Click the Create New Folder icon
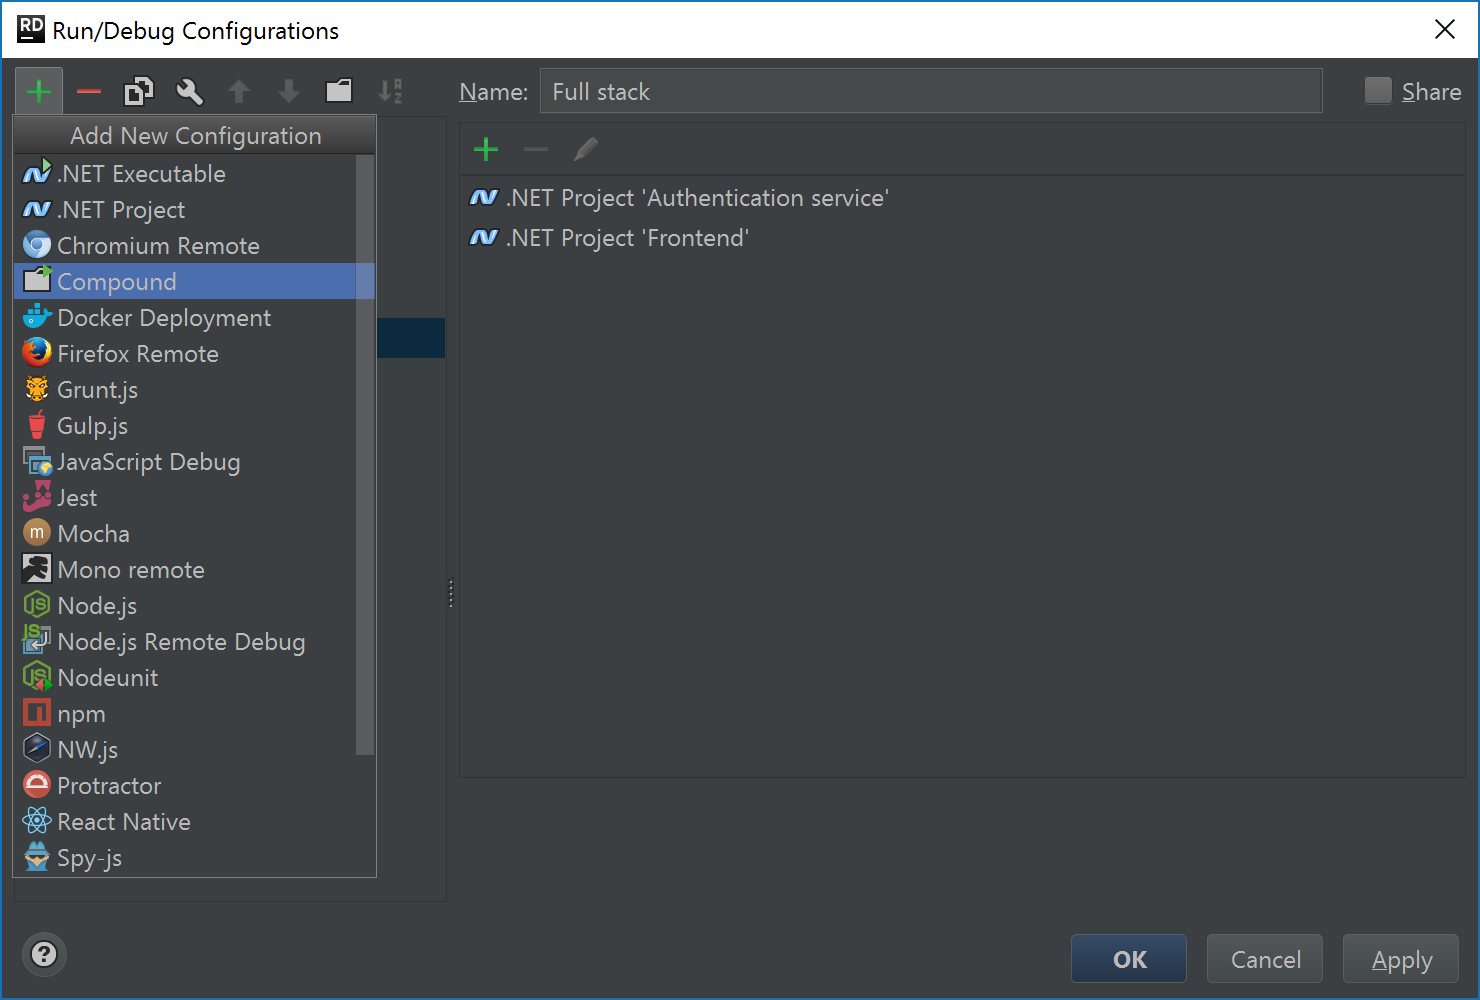The width and height of the screenshot is (1480, 1000). click(x=339, y=91)
